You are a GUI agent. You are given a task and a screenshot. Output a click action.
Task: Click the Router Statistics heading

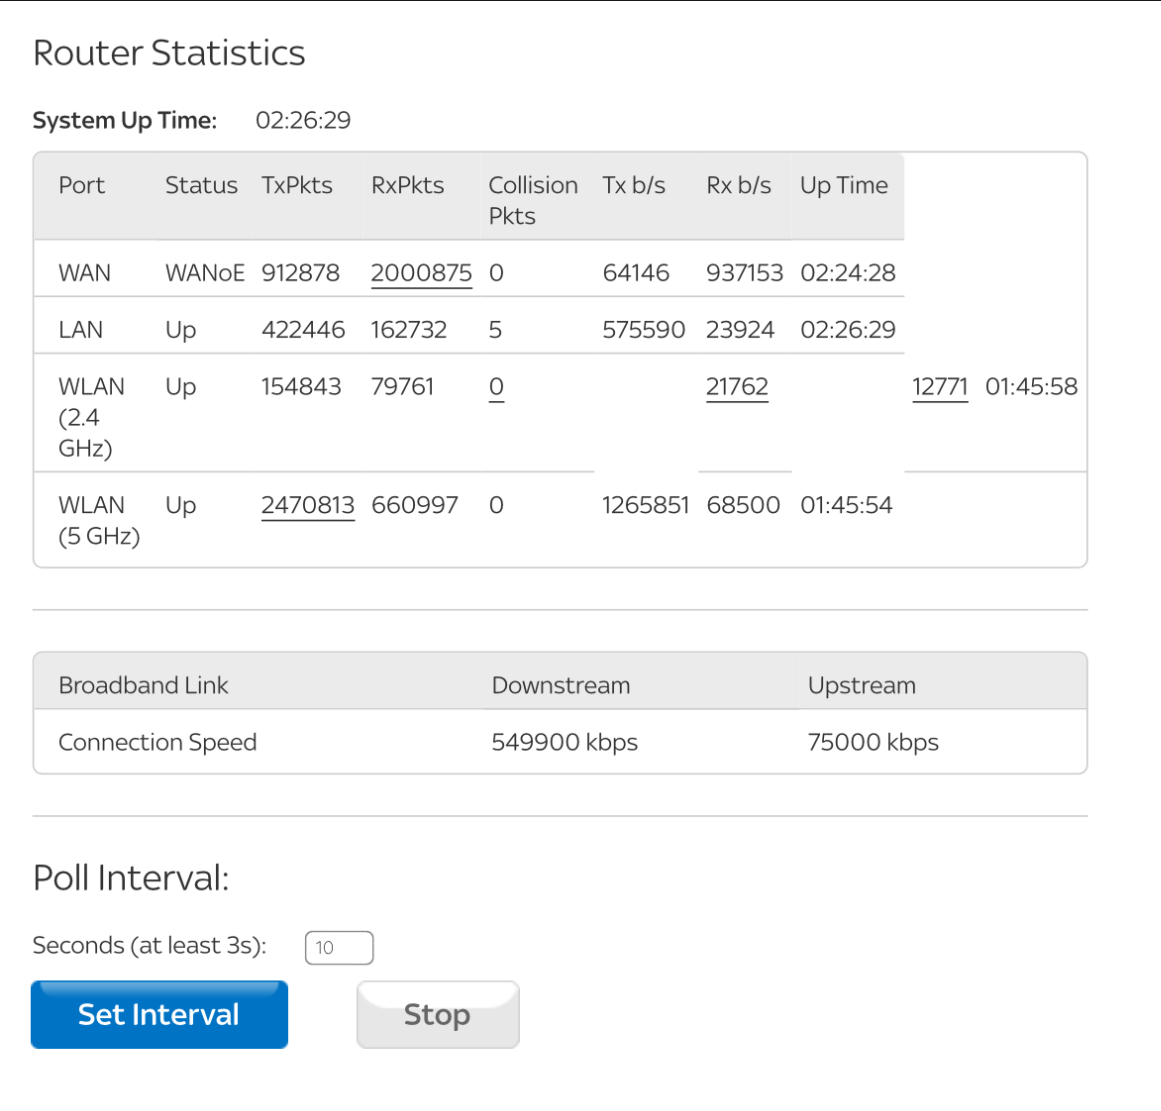169,53
